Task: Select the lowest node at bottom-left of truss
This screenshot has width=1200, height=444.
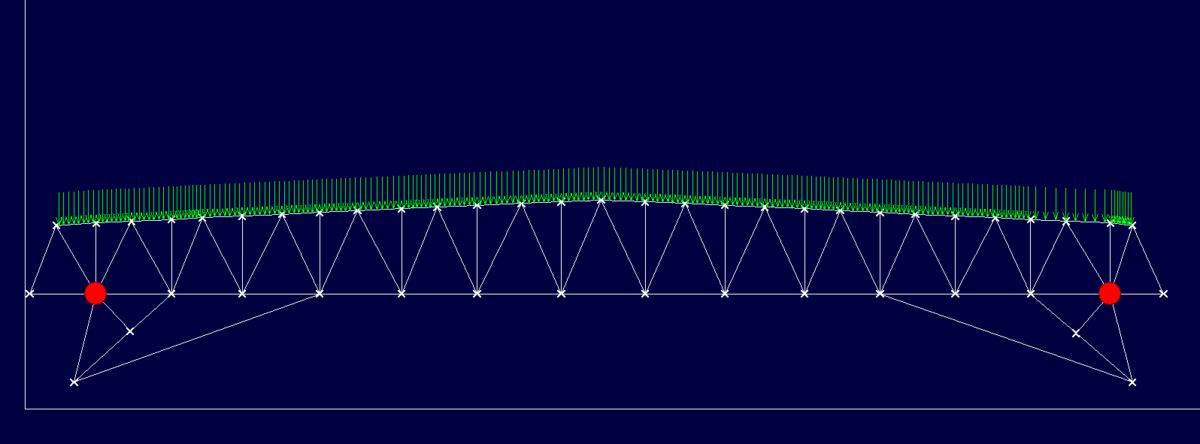Action: (x=74, y=382)
